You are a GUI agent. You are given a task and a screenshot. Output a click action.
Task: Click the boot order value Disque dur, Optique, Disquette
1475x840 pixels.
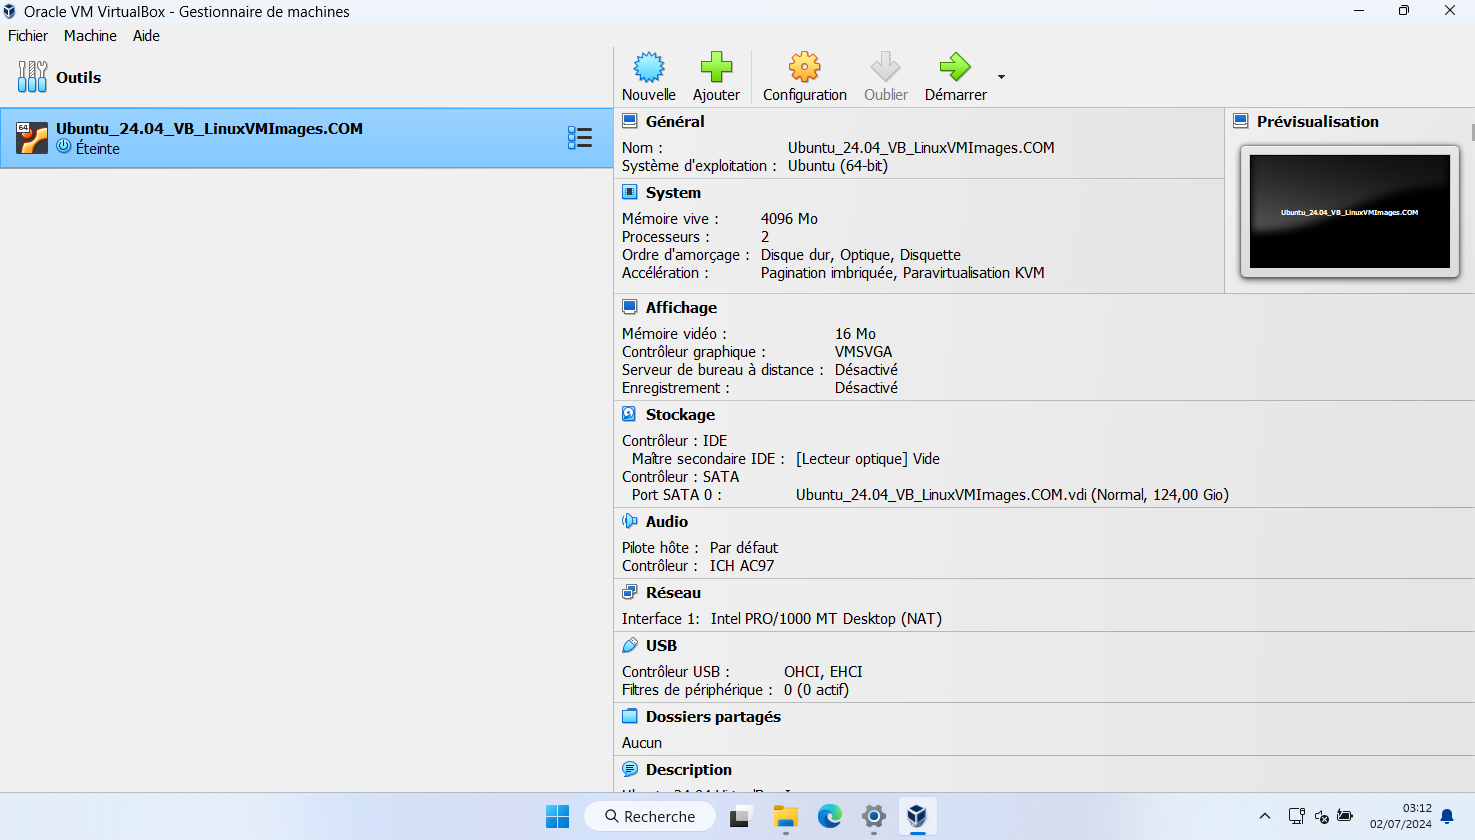click(x=860, y=254)
